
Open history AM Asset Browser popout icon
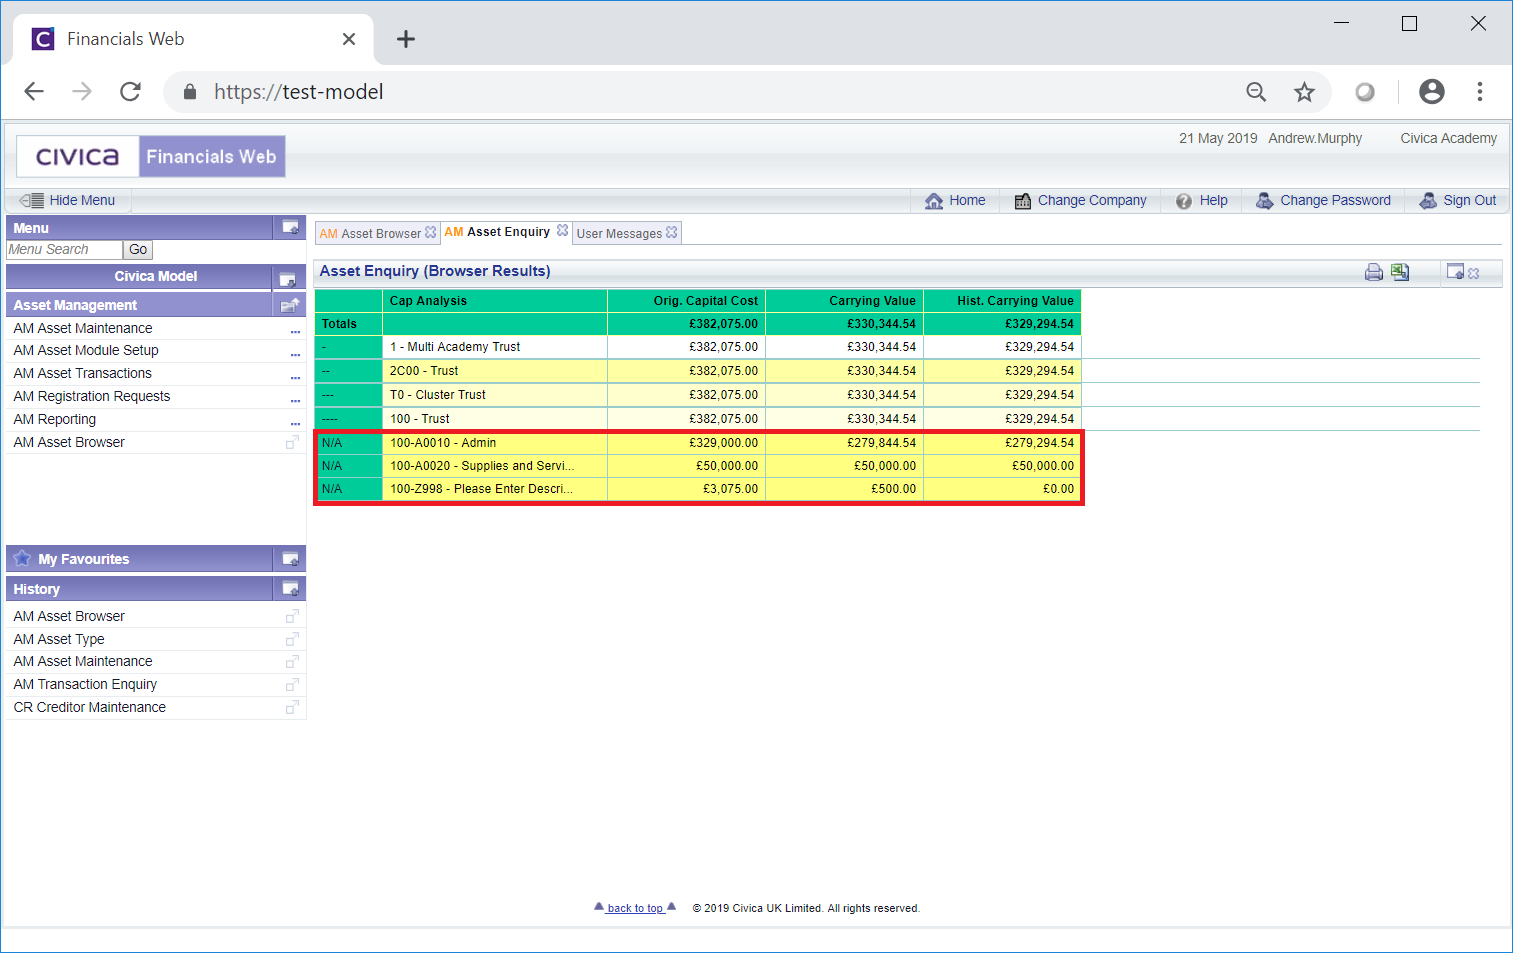click(x=292, y=616)
